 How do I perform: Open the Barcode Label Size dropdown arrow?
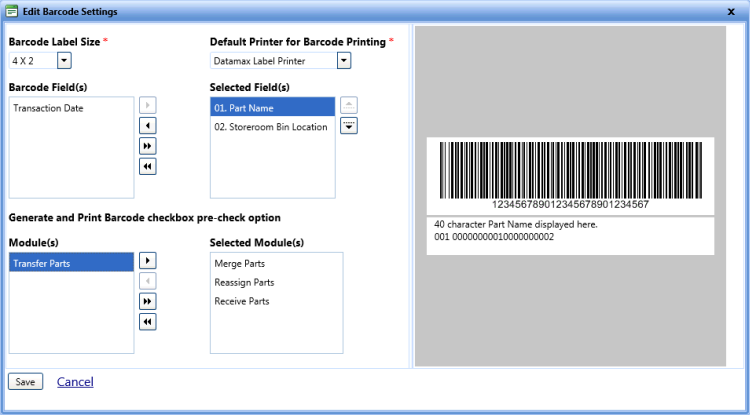point(65,61)
